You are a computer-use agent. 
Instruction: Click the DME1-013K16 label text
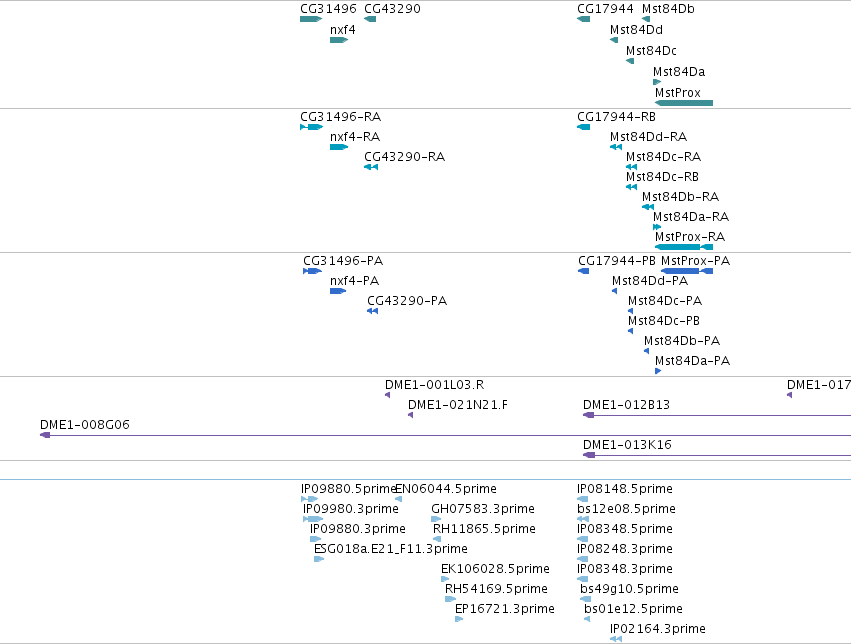pyautogui.click(x=627, y=445)
